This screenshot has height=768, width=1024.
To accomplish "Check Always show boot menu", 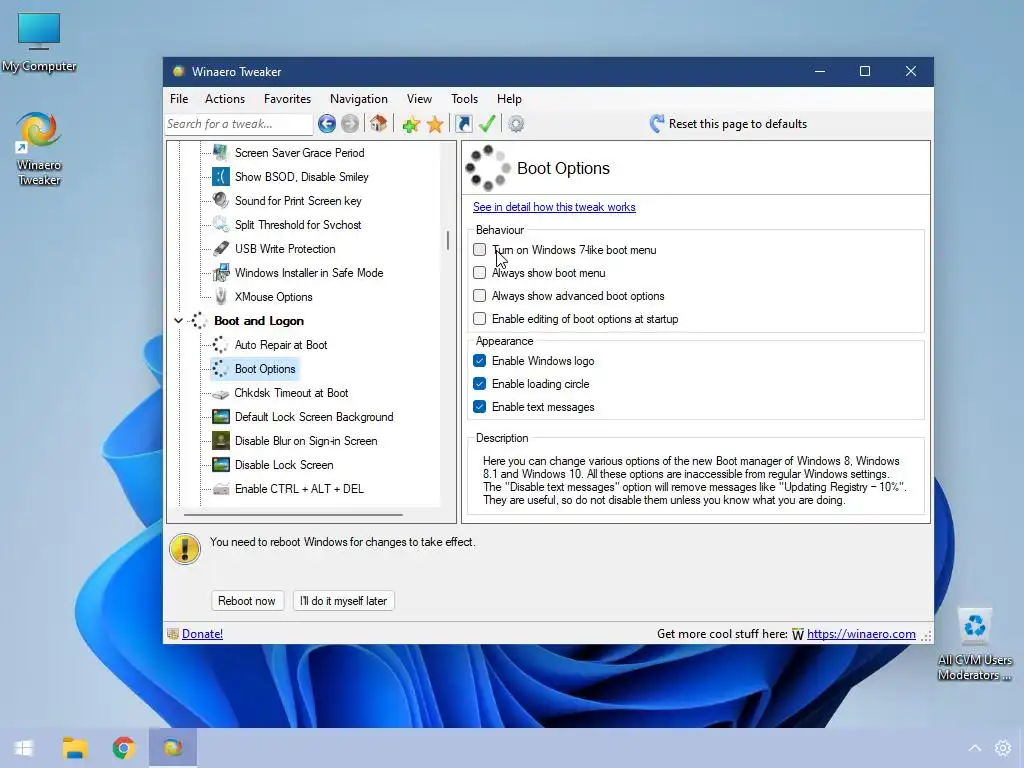I will click(x=479, y=272).
